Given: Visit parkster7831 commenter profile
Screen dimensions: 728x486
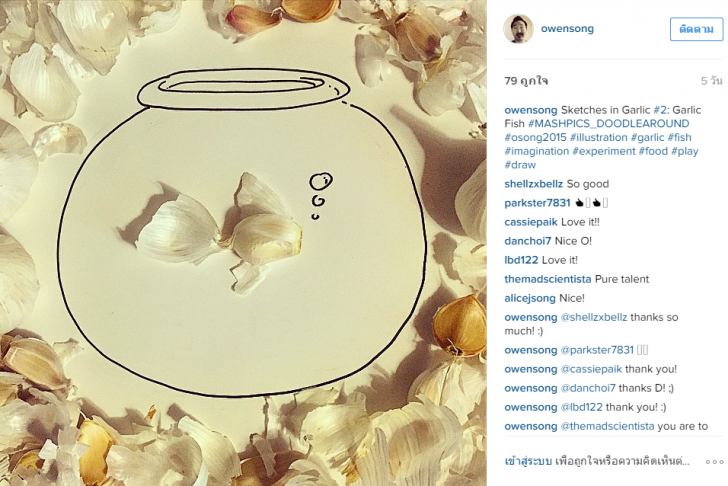Looking at the screenshot, I should (x=537, y=203).
